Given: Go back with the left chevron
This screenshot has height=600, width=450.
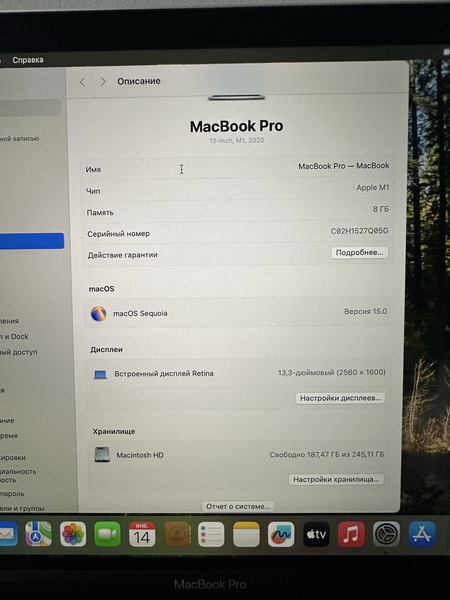Looking at the screenshot, I should point(82,82).
